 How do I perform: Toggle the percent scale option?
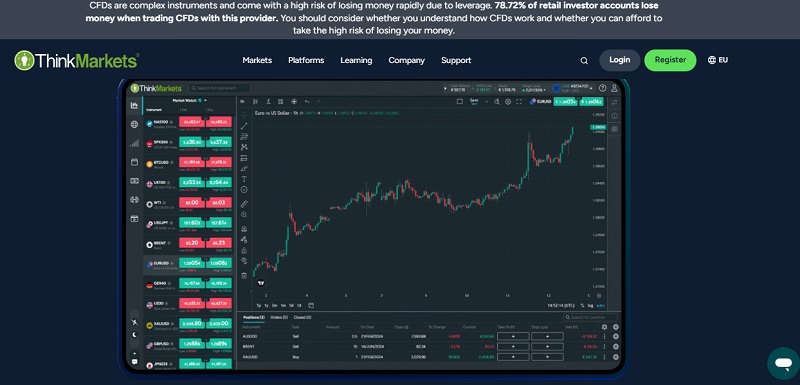582,305
